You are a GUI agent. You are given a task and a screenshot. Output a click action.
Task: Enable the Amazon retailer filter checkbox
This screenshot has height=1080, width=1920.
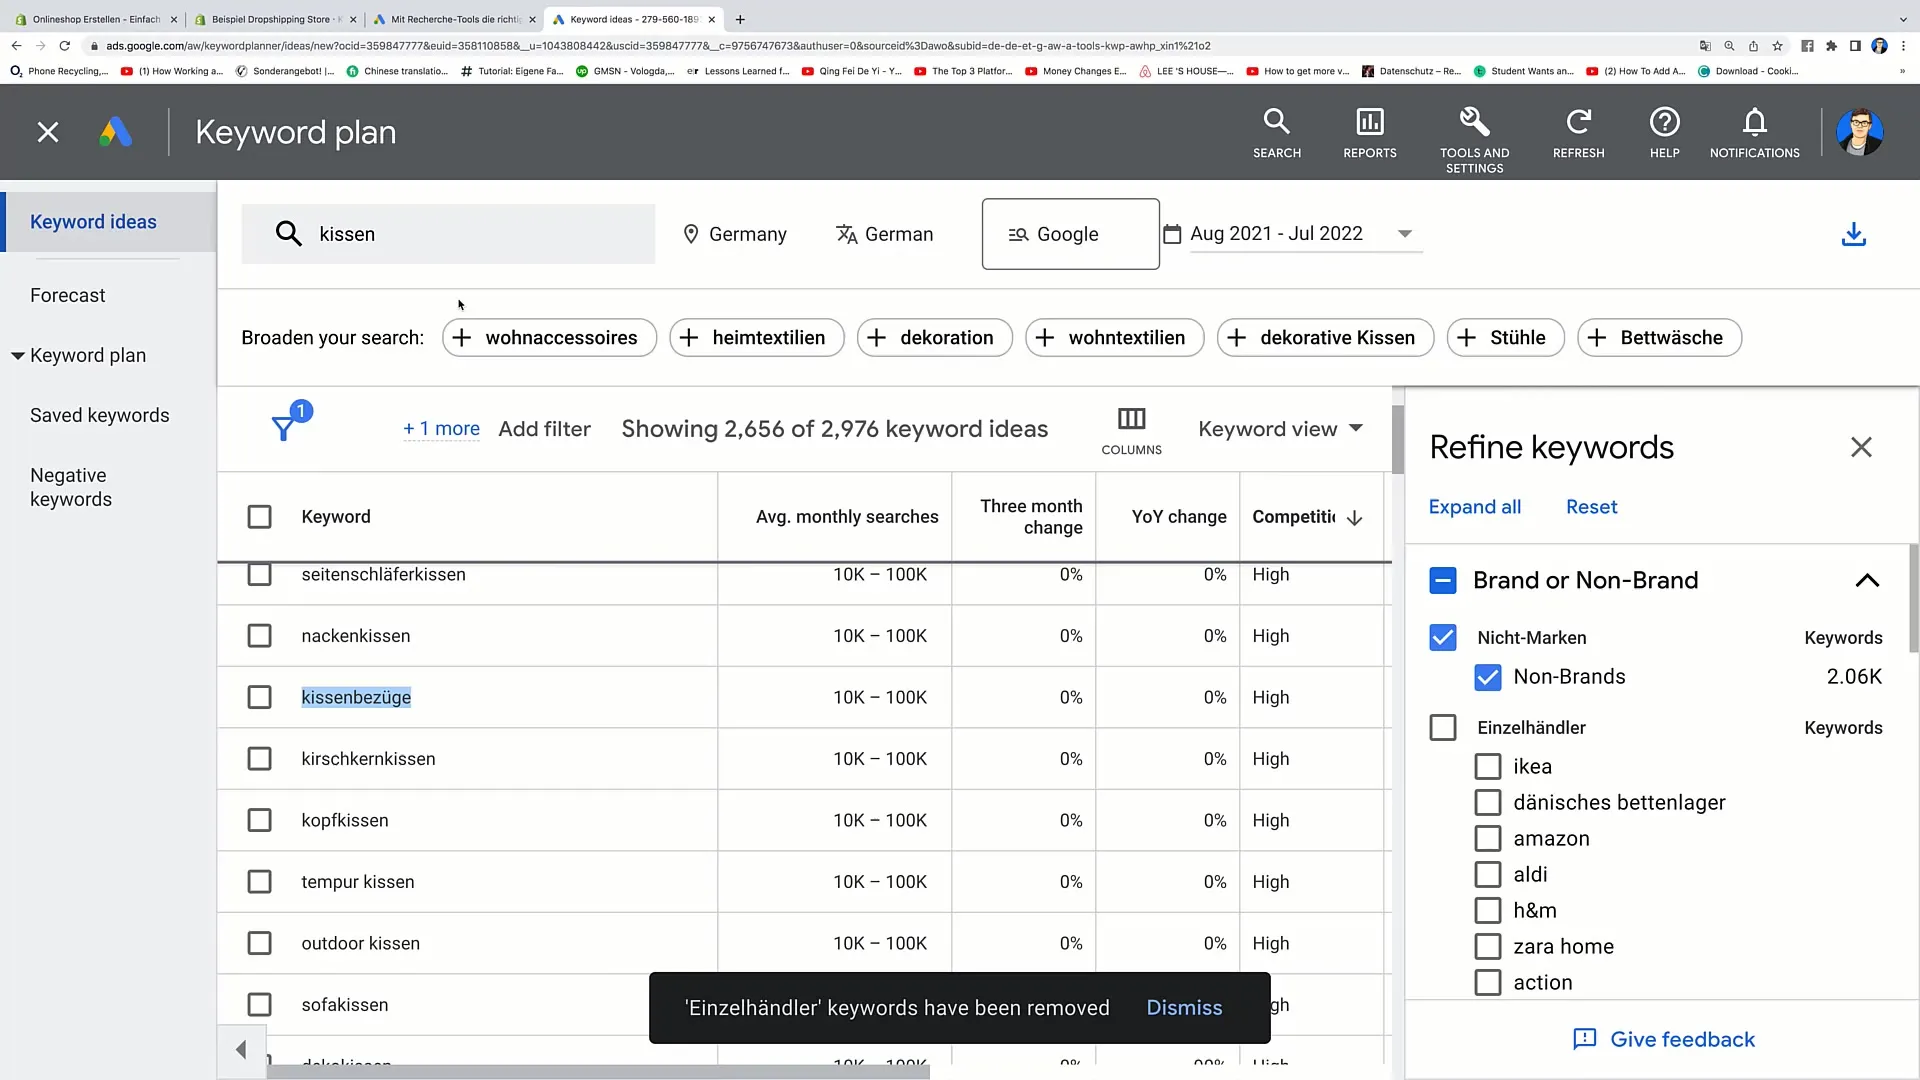click(x=1487, y=839)
